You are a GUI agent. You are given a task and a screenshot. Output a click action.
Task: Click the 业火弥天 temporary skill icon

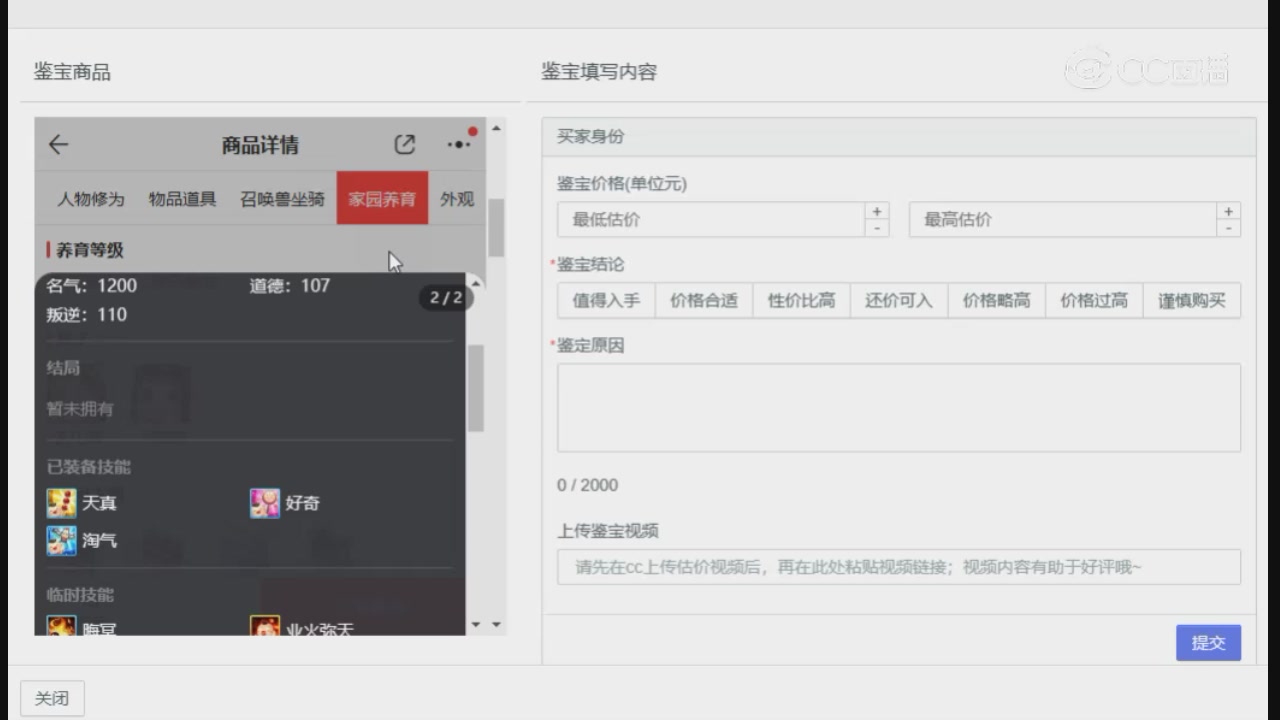click(264, 626)
